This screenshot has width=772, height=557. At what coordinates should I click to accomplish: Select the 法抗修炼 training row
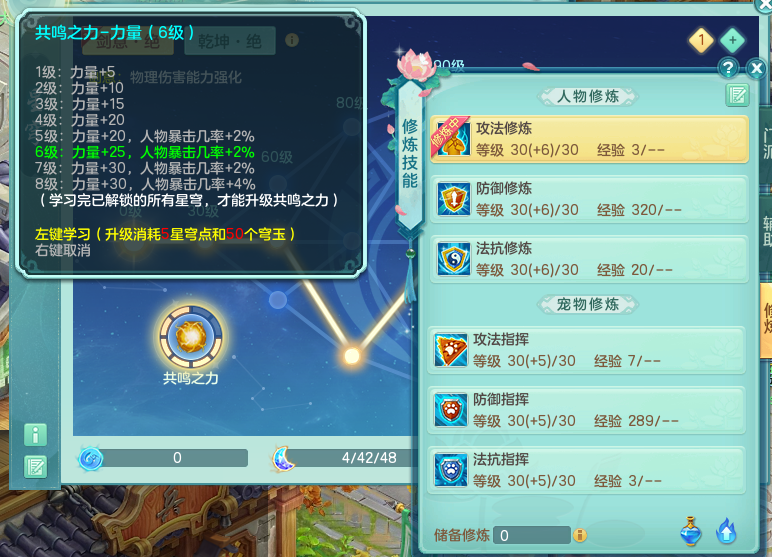click(589, 259)
